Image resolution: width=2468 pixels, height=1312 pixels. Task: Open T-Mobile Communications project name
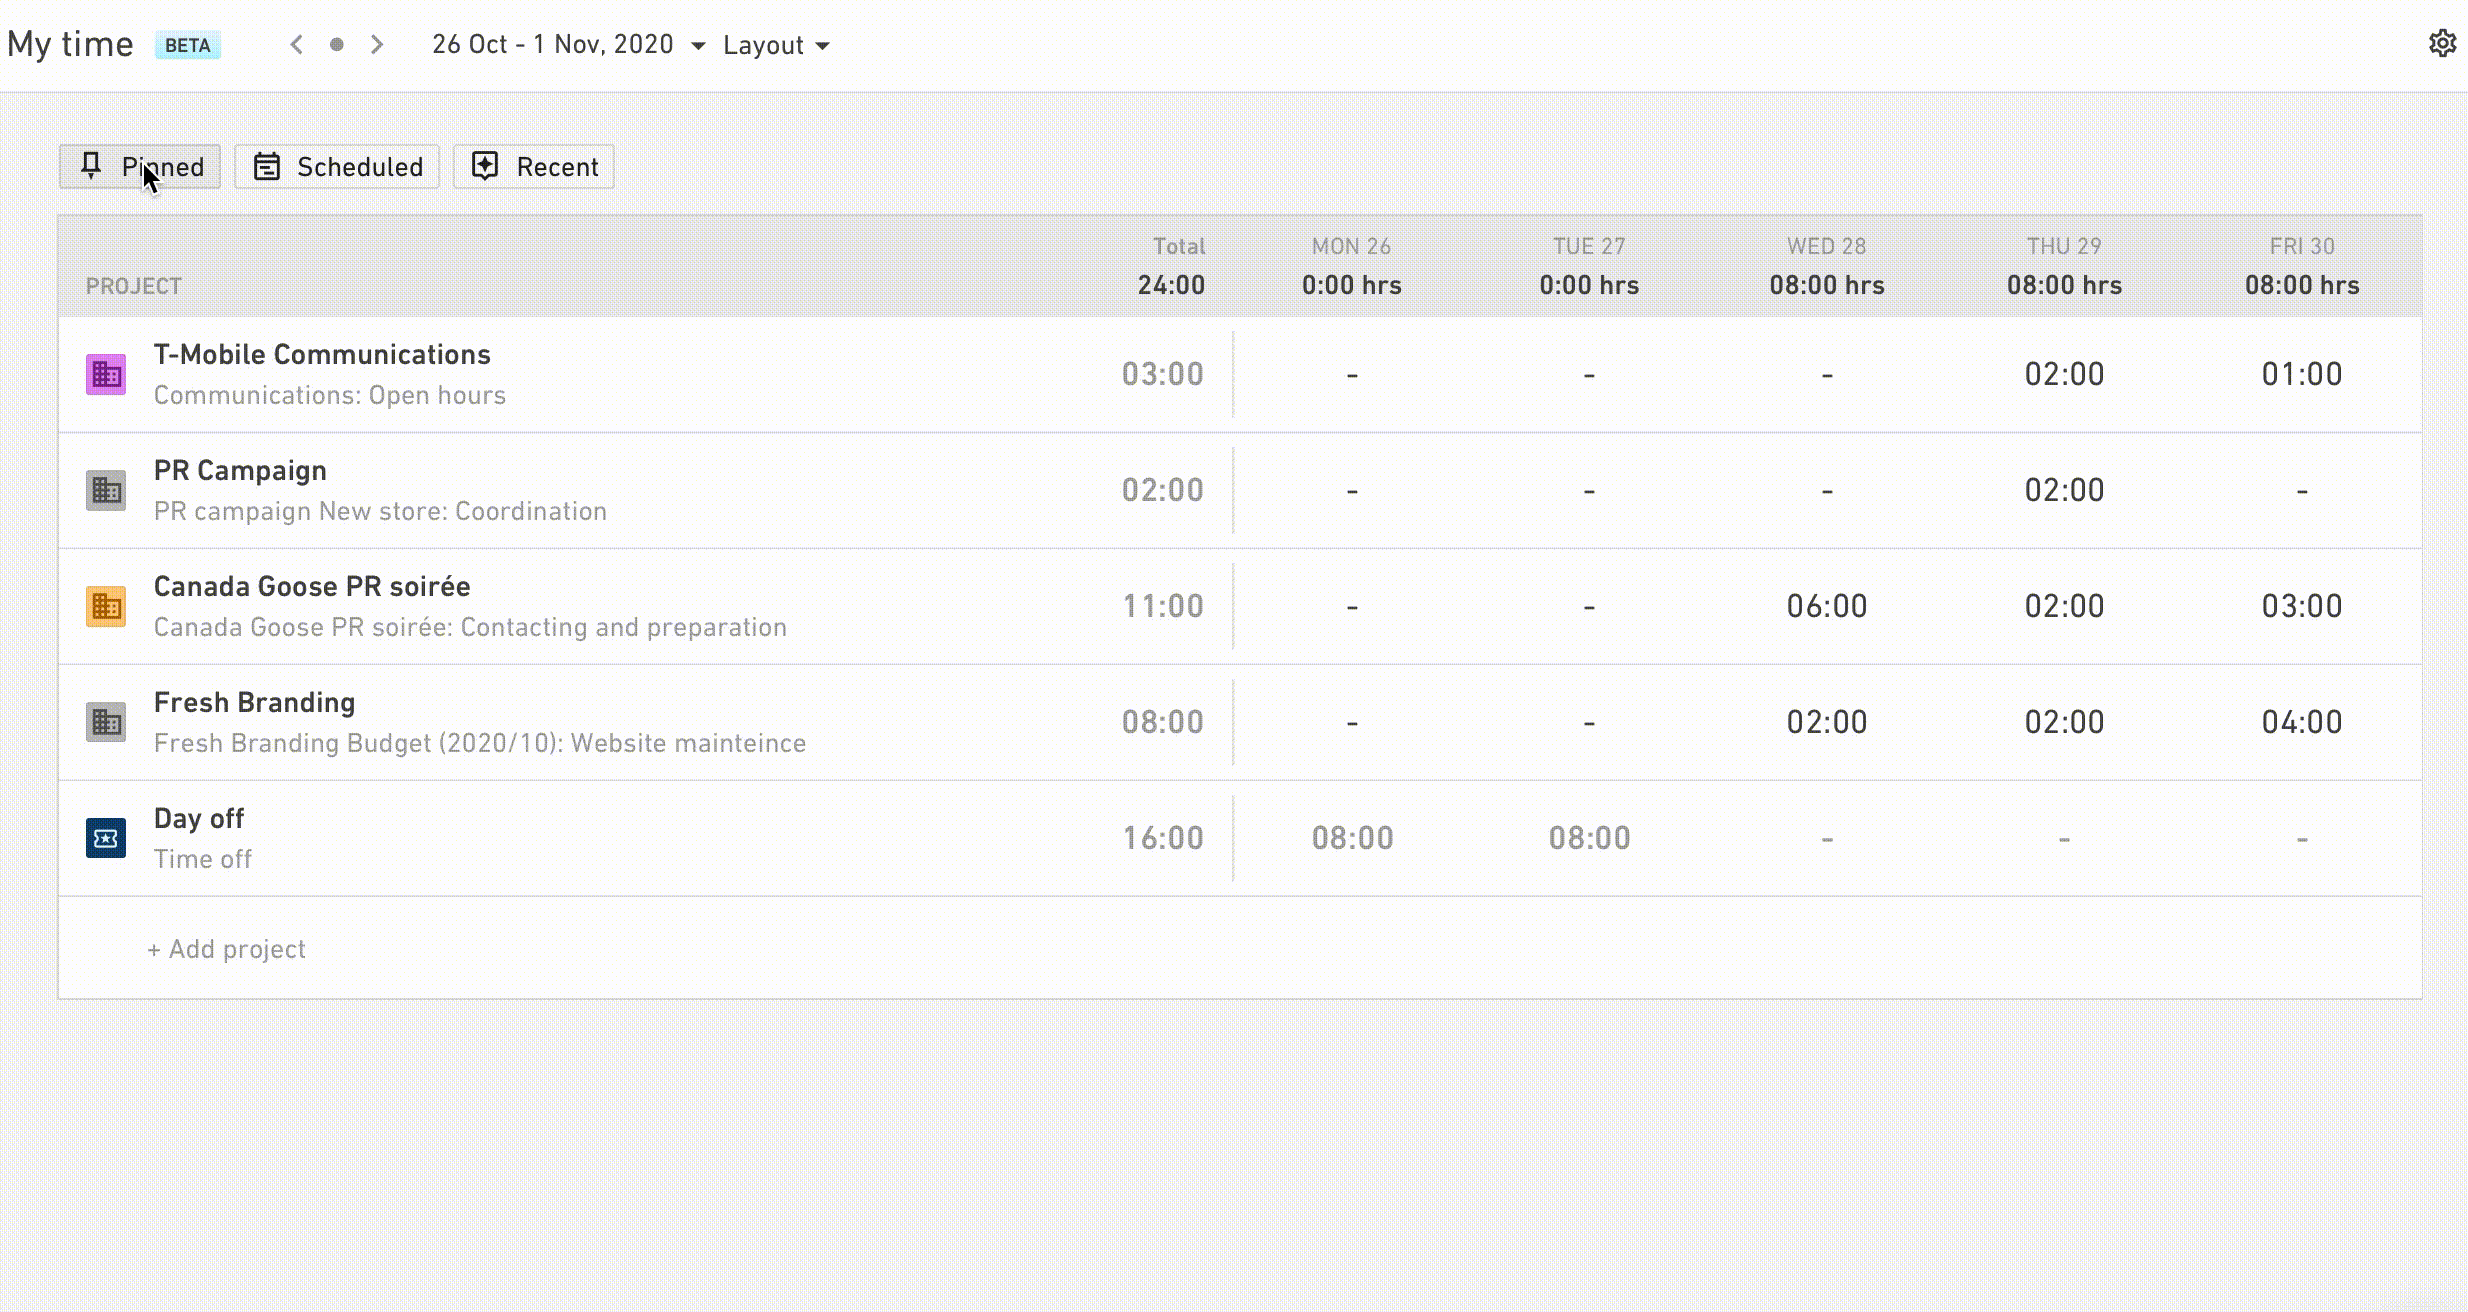pyautogui.click(x=322, y=355)
